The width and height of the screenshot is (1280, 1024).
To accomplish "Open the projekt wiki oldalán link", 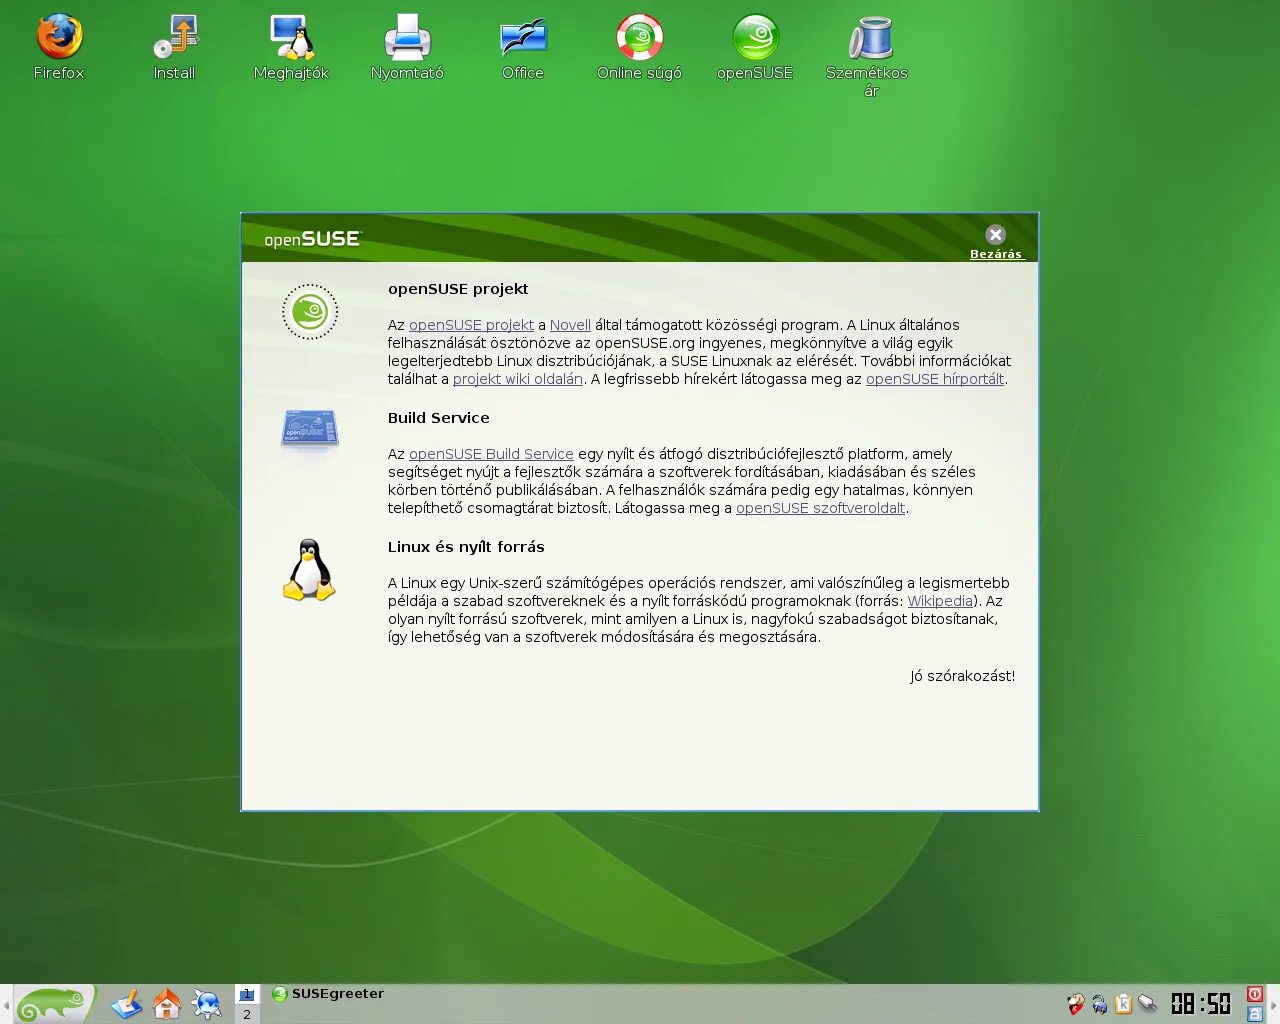I will pos(518,379).
